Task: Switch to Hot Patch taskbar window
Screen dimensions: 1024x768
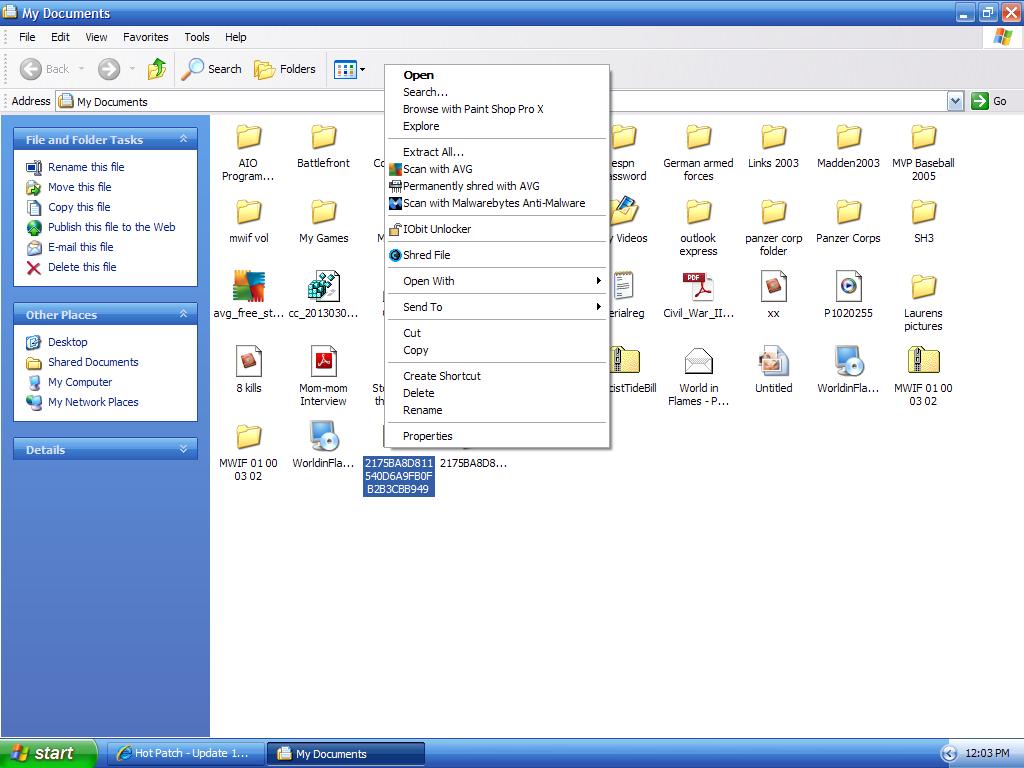Action: (x=185, y=753)
